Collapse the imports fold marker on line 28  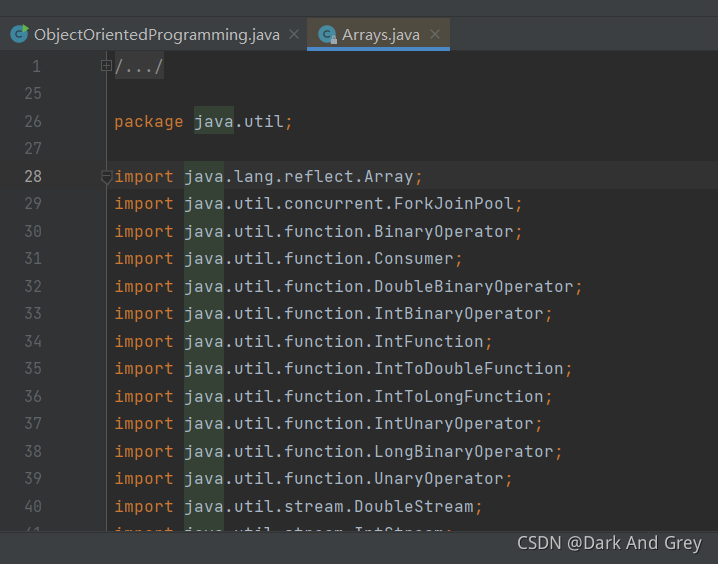coord(106,177)
